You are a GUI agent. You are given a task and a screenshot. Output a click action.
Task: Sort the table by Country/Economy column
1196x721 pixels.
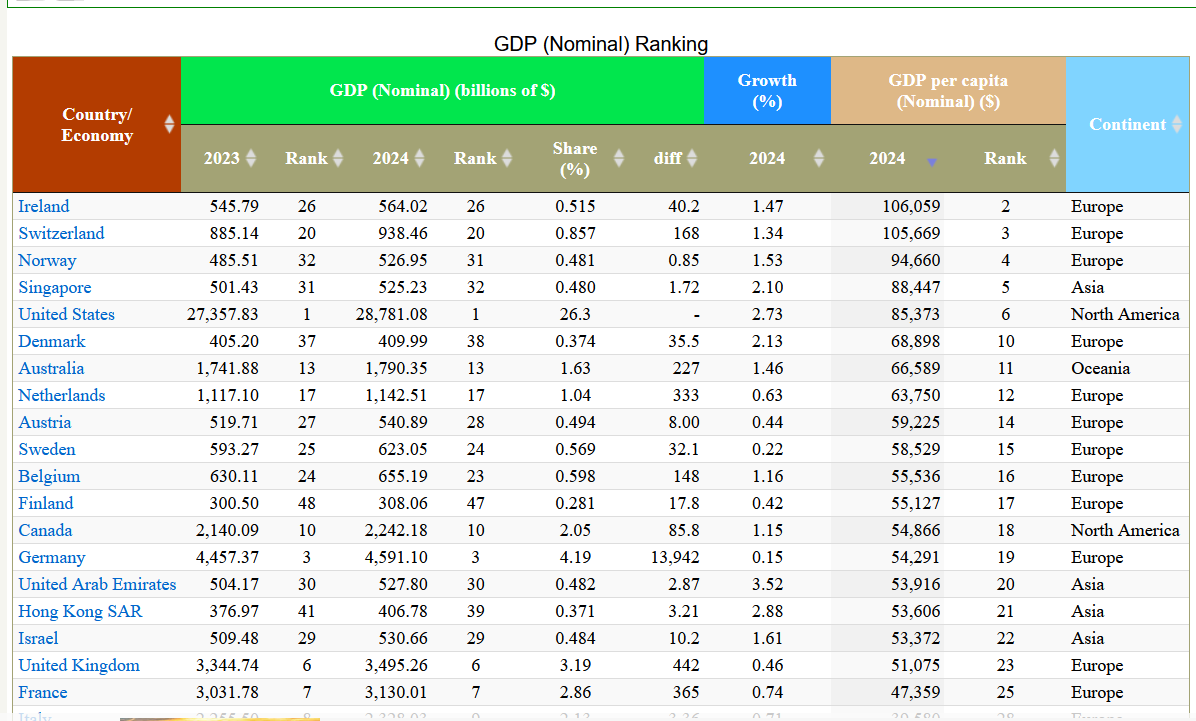tap(170, 125)
